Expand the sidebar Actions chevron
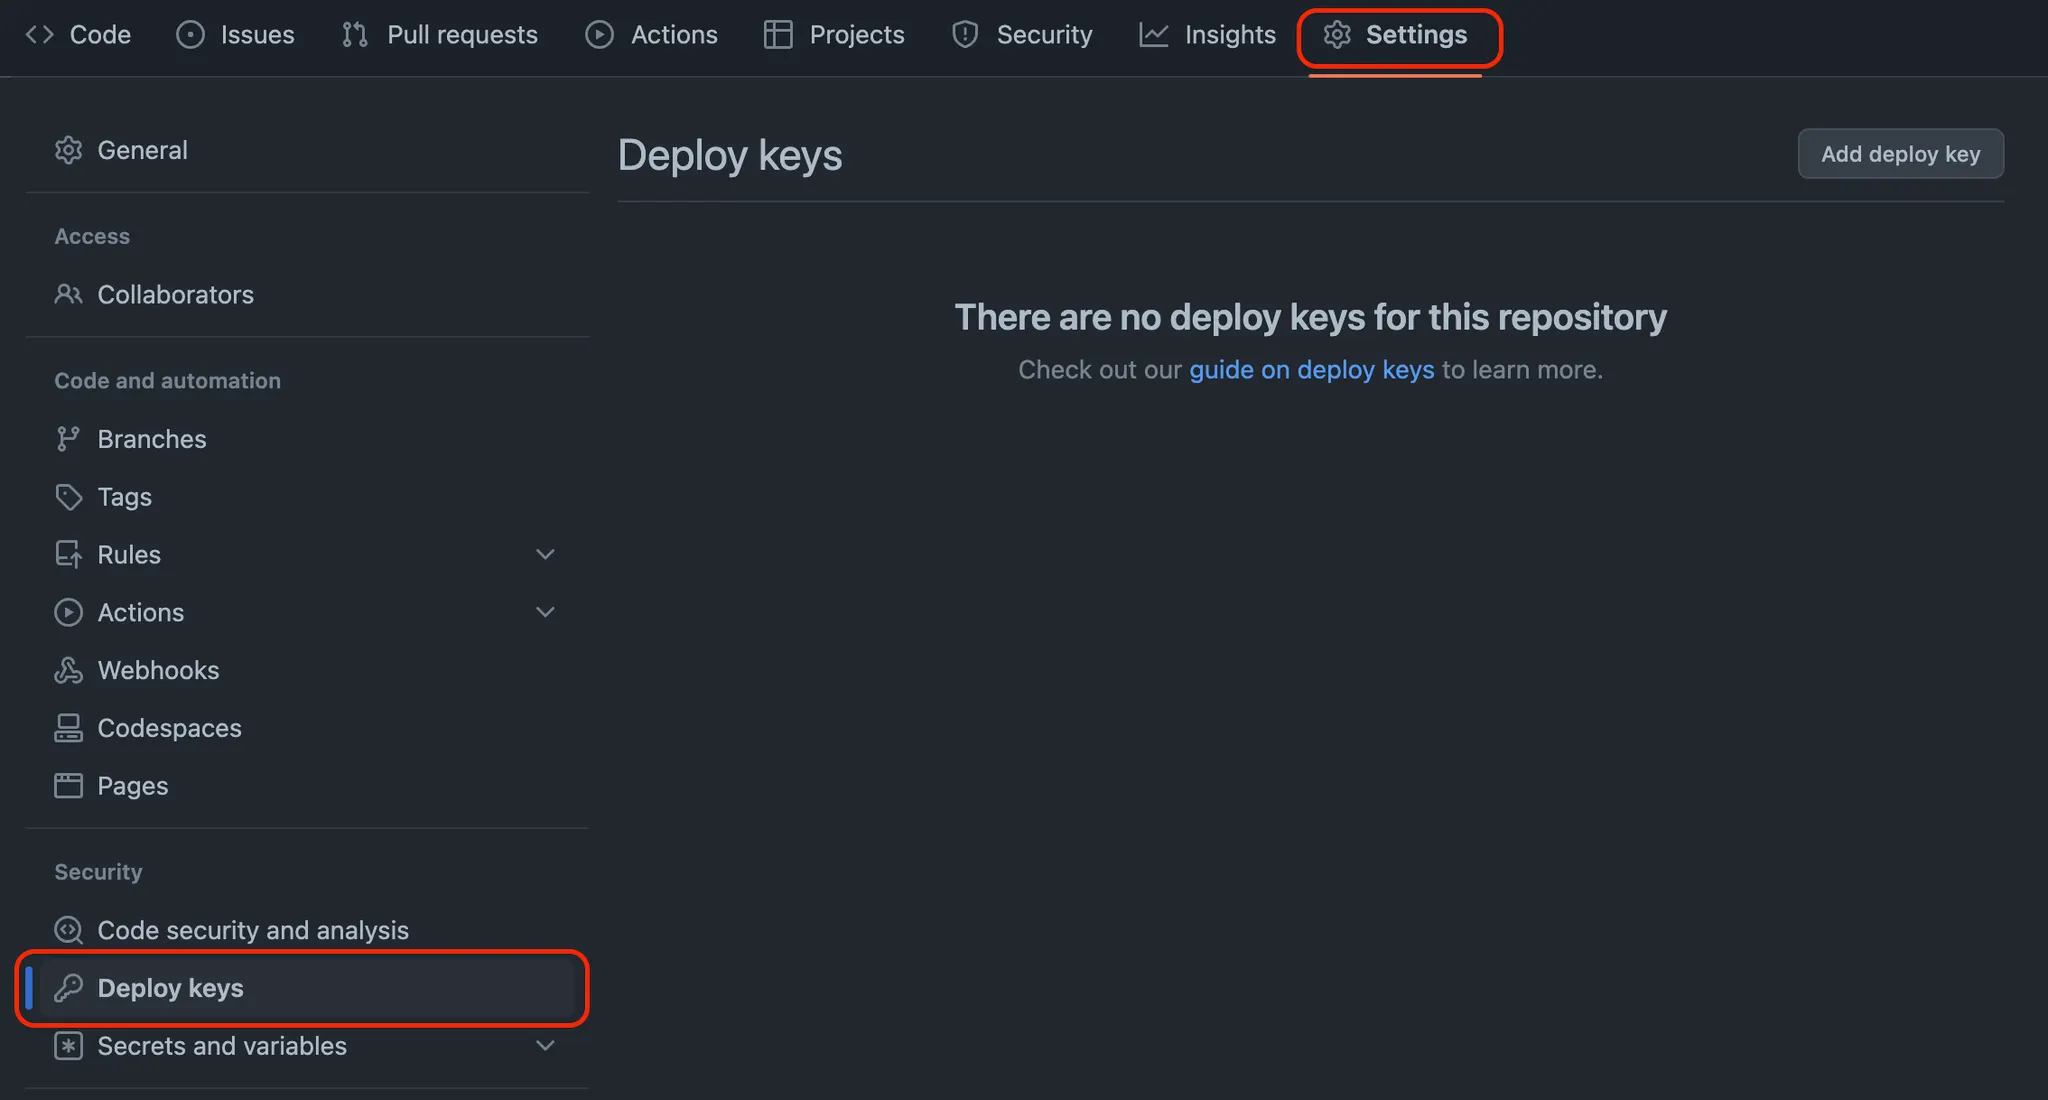The image size is (2048, 1100). [x=545, y=612]
